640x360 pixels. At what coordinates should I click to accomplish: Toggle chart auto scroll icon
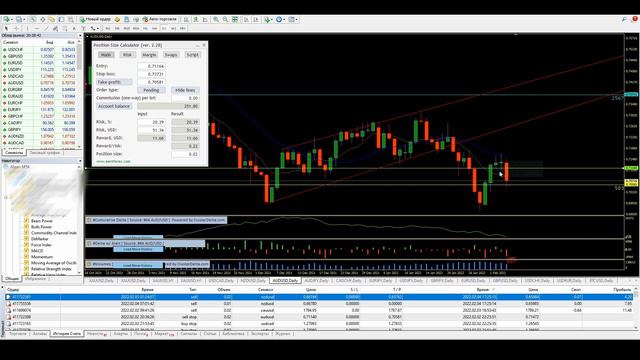(246, 19)
